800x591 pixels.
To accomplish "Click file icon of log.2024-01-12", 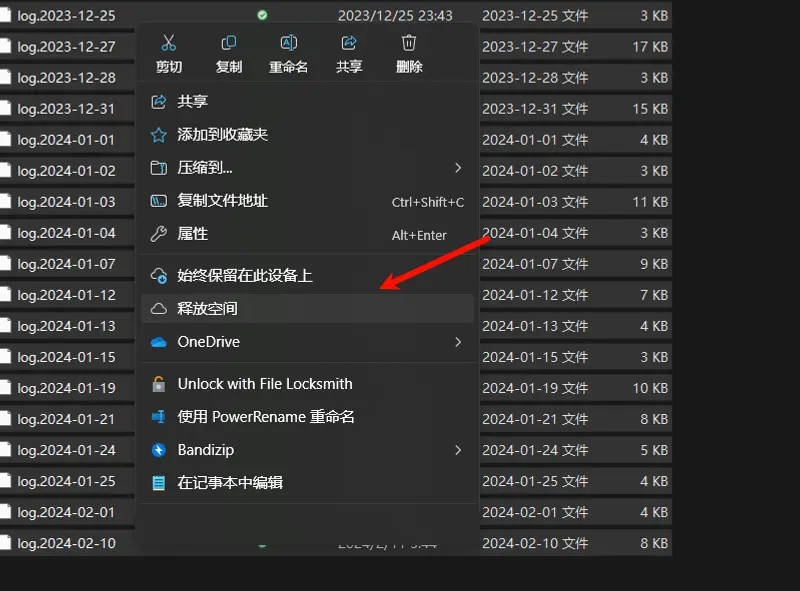I will pyautogui.click(x=6, y=295).
